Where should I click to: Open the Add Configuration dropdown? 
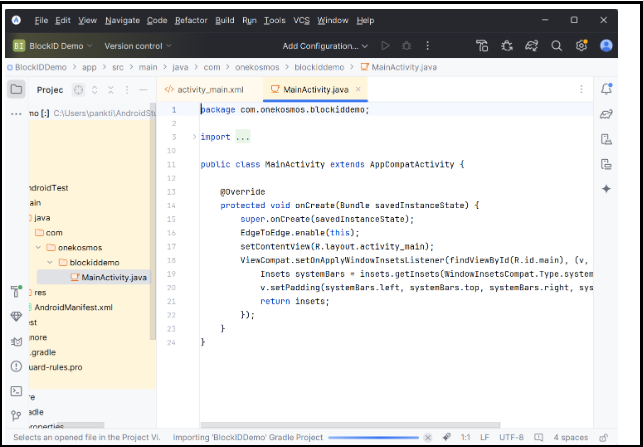pyautogui.click(x=321, y=46)
